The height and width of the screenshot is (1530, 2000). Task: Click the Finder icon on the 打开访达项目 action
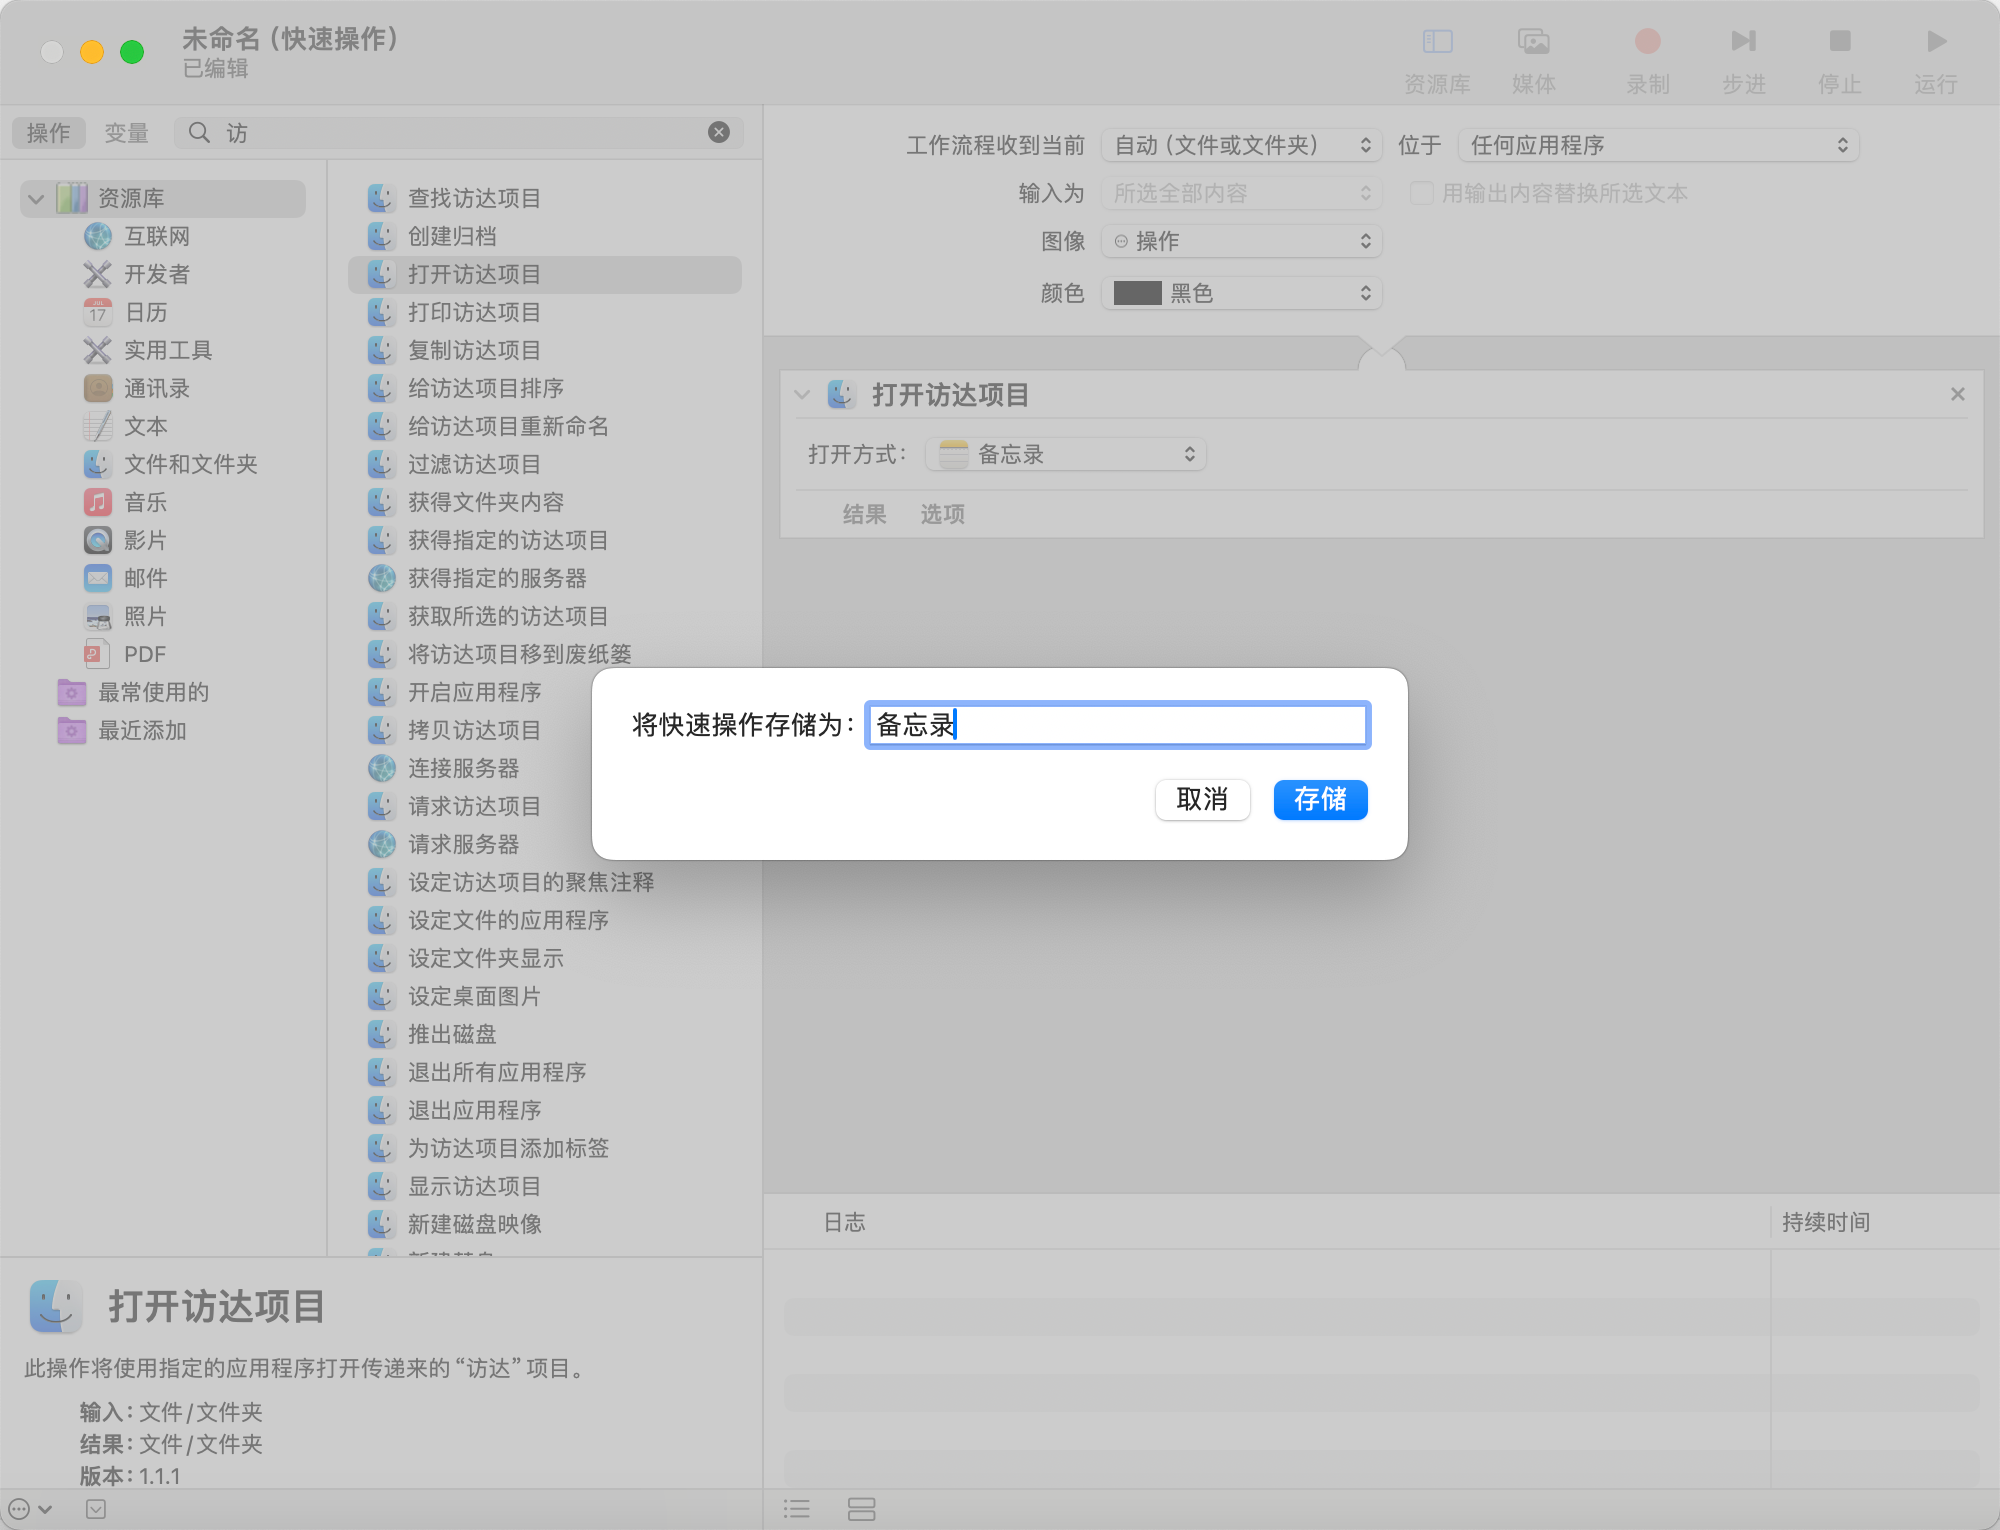click(x=840, y=394)
